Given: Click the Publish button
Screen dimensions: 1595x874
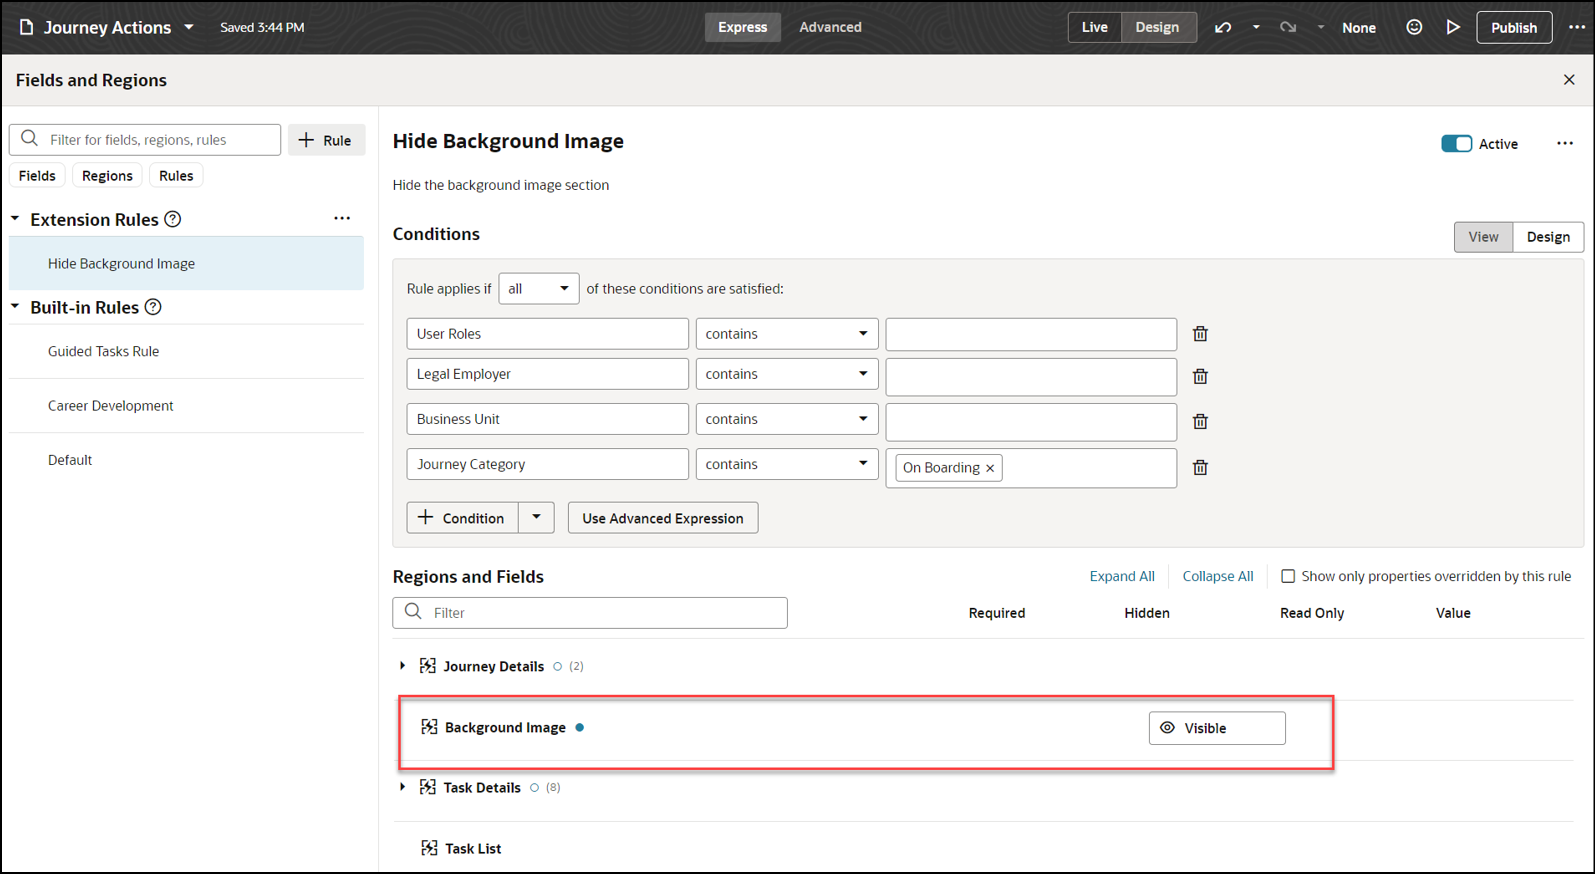Looking at the screenshot, I should click(x=1513, y=28).
